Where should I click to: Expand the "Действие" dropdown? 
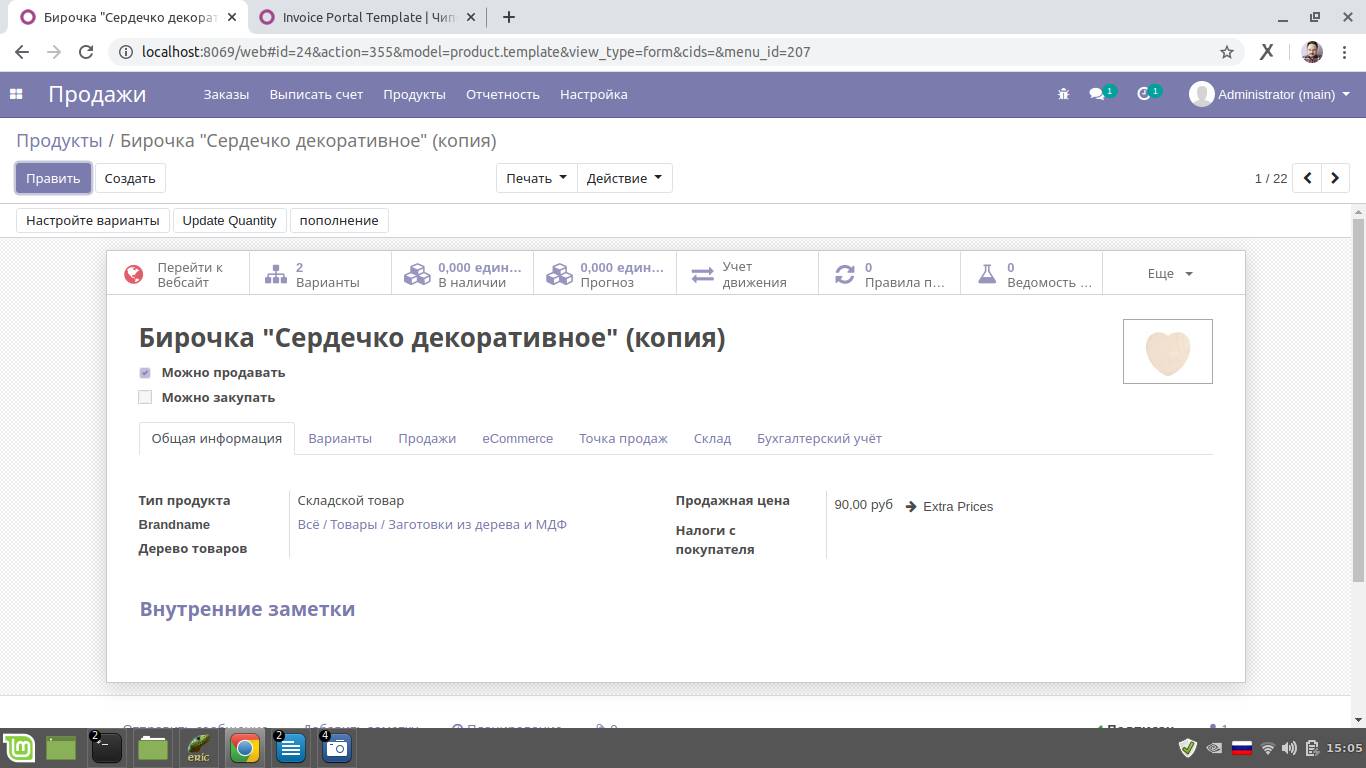click(x=624, y=178)
